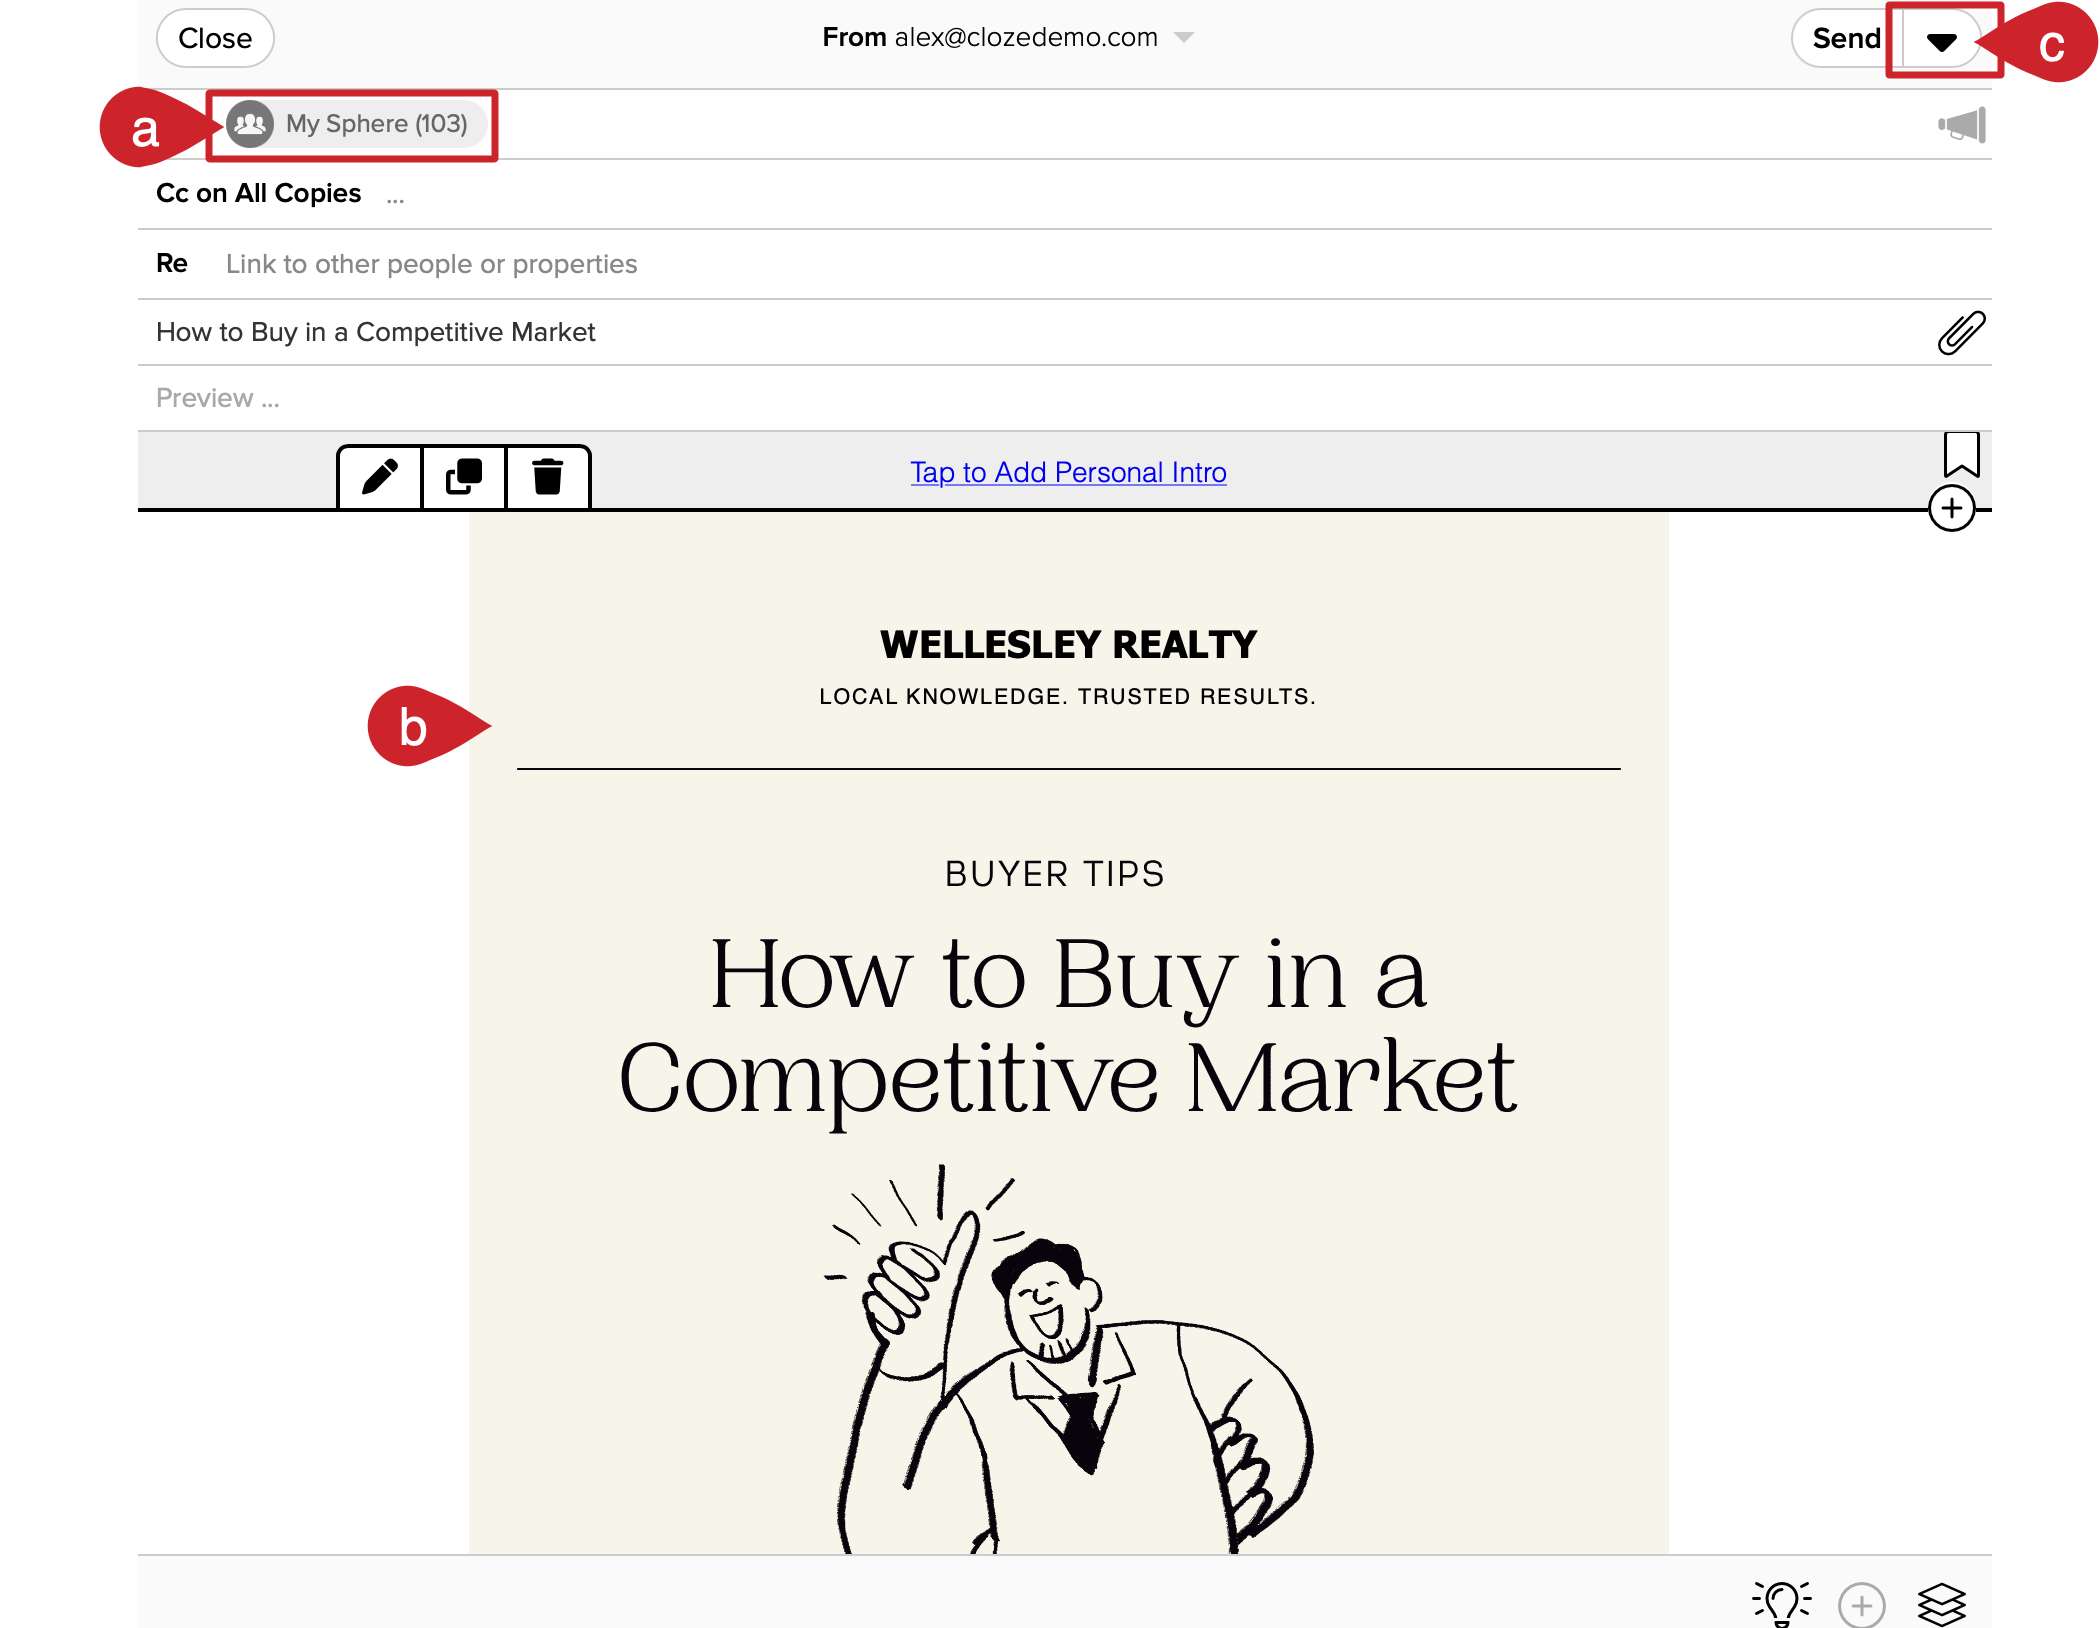Open the Send options dropdown arrow
The height and width of the screenshot is (1628, 2100).
pos(1941,41)
